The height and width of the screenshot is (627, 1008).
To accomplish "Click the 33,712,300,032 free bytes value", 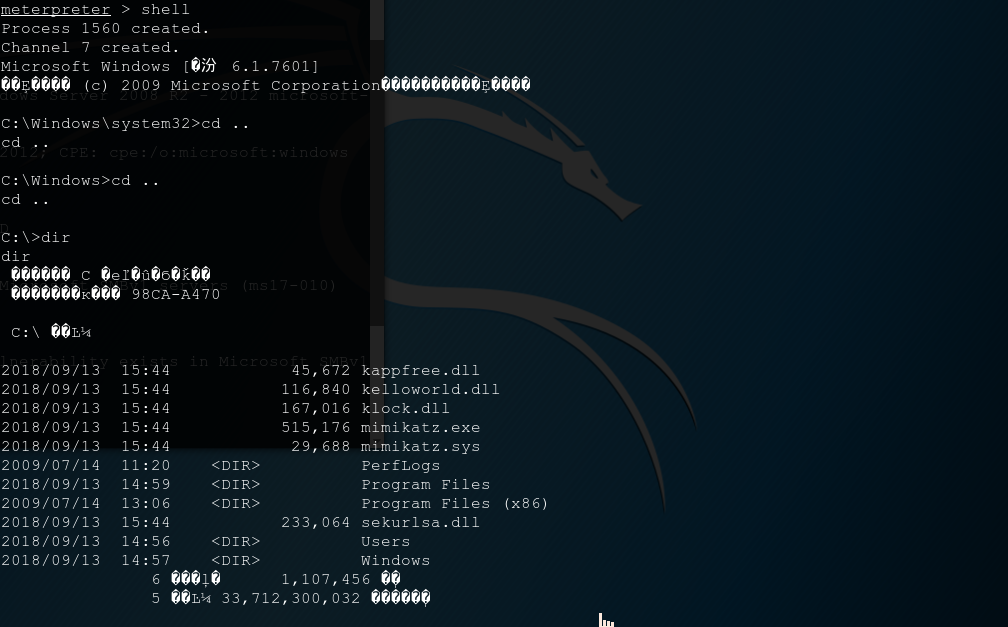I will (291, 599).
